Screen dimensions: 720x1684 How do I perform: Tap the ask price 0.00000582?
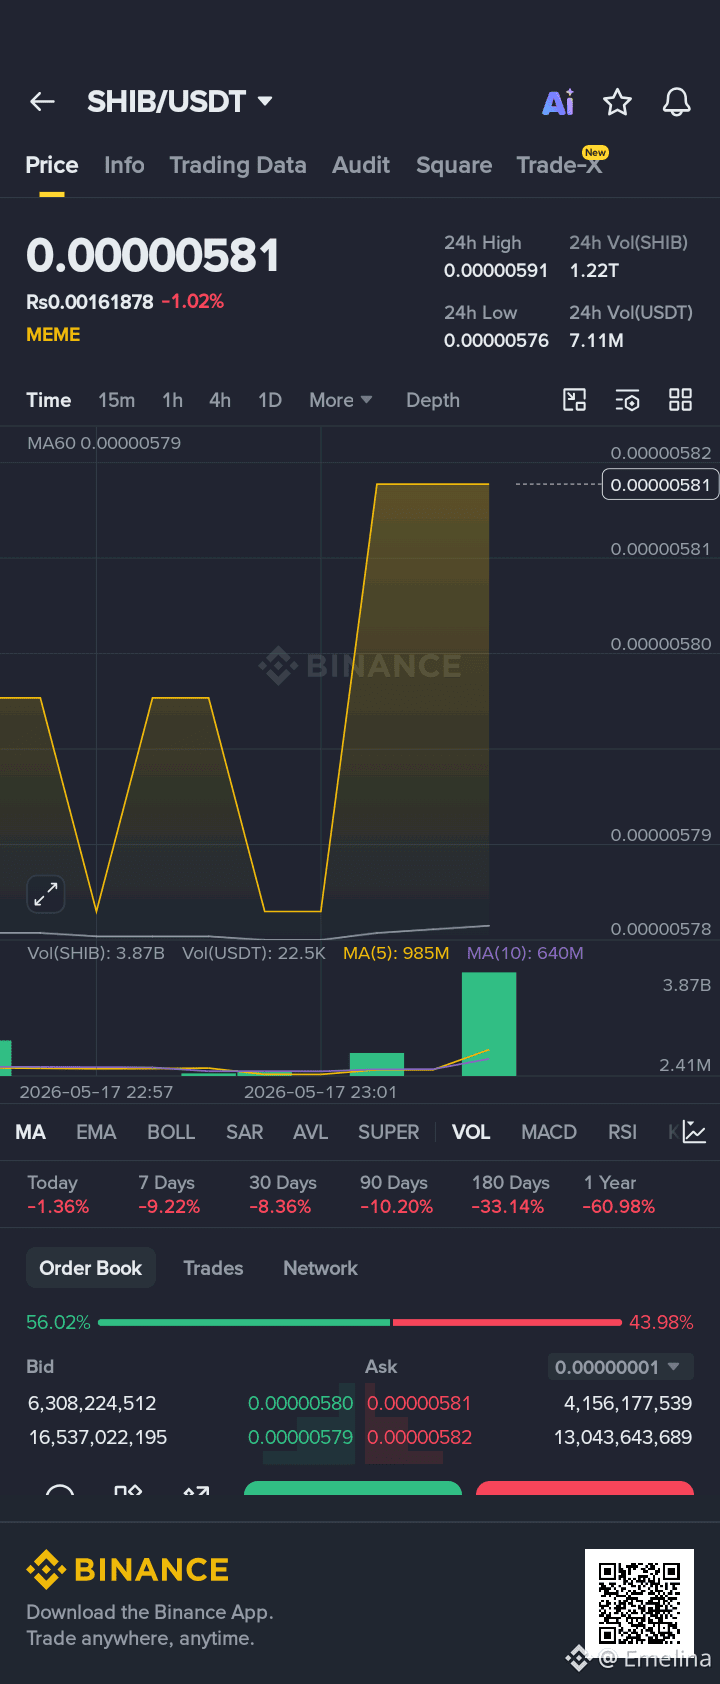(x=419, y=1437)
